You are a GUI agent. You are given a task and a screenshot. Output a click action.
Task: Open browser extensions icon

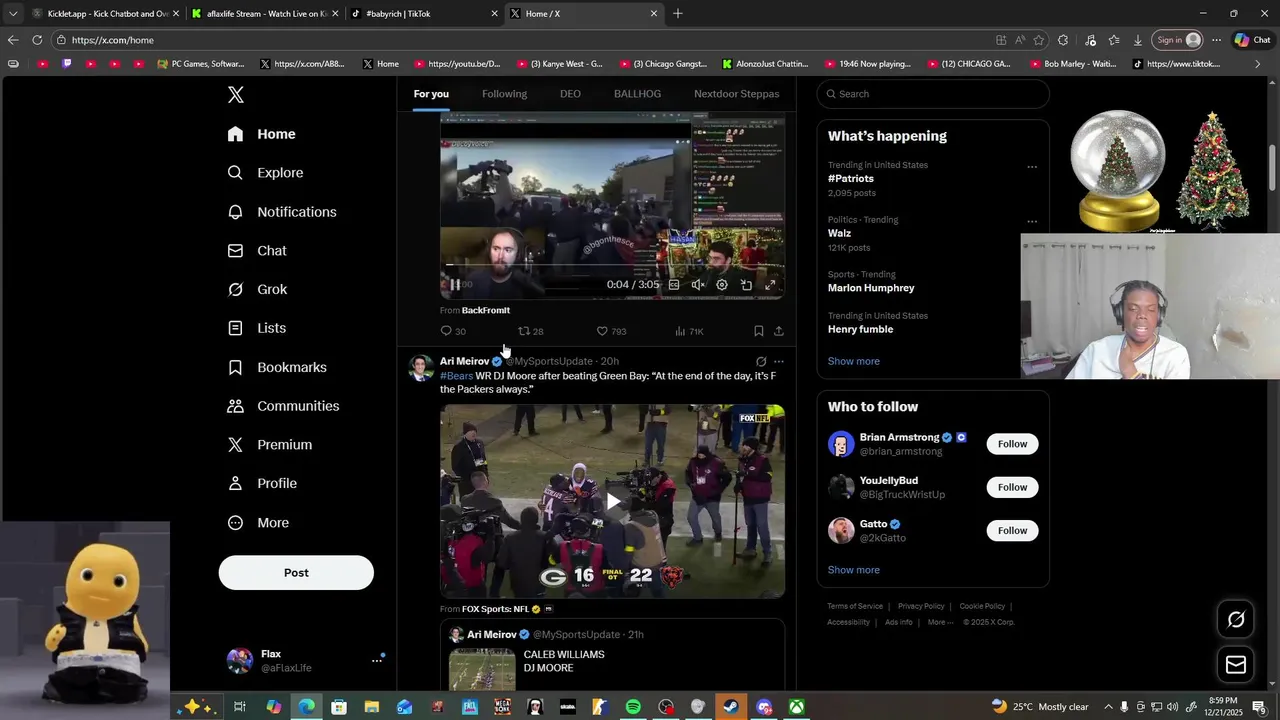pos(1063,40)
